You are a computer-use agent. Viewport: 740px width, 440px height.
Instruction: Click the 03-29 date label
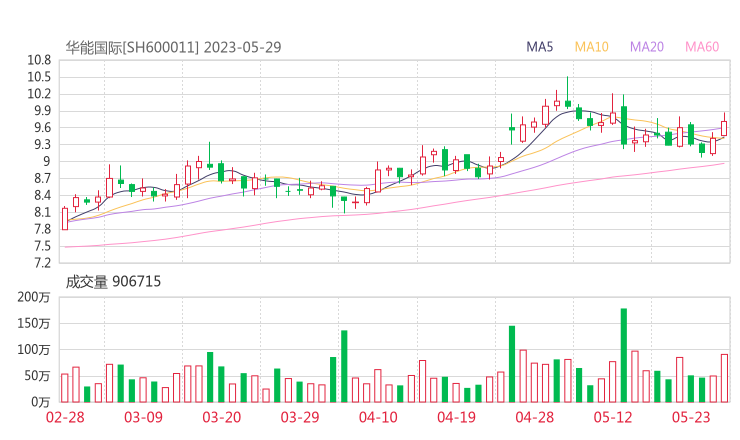300,417
